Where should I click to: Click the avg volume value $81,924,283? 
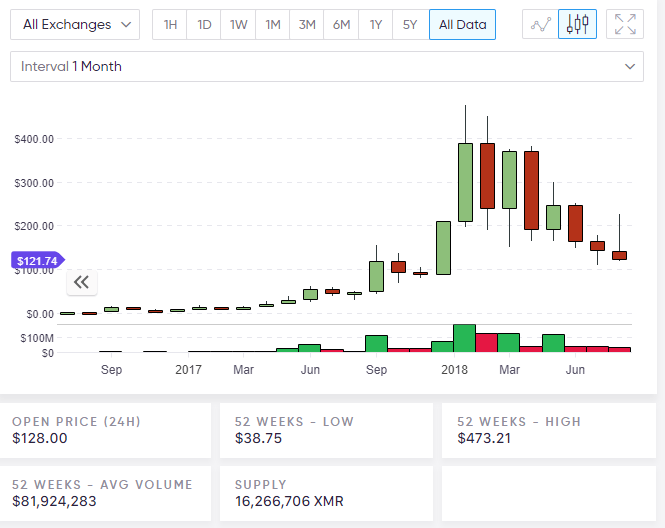(54, 501)
